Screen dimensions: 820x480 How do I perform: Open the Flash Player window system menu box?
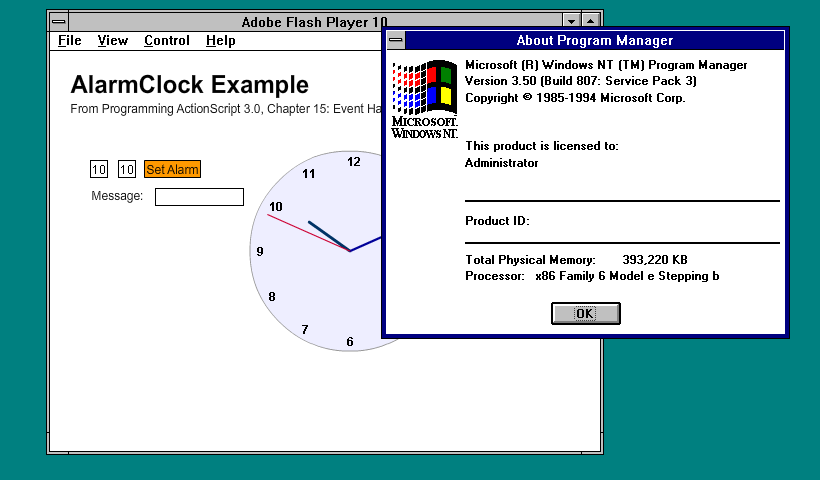pyautogui.click(x=59, y=22)
